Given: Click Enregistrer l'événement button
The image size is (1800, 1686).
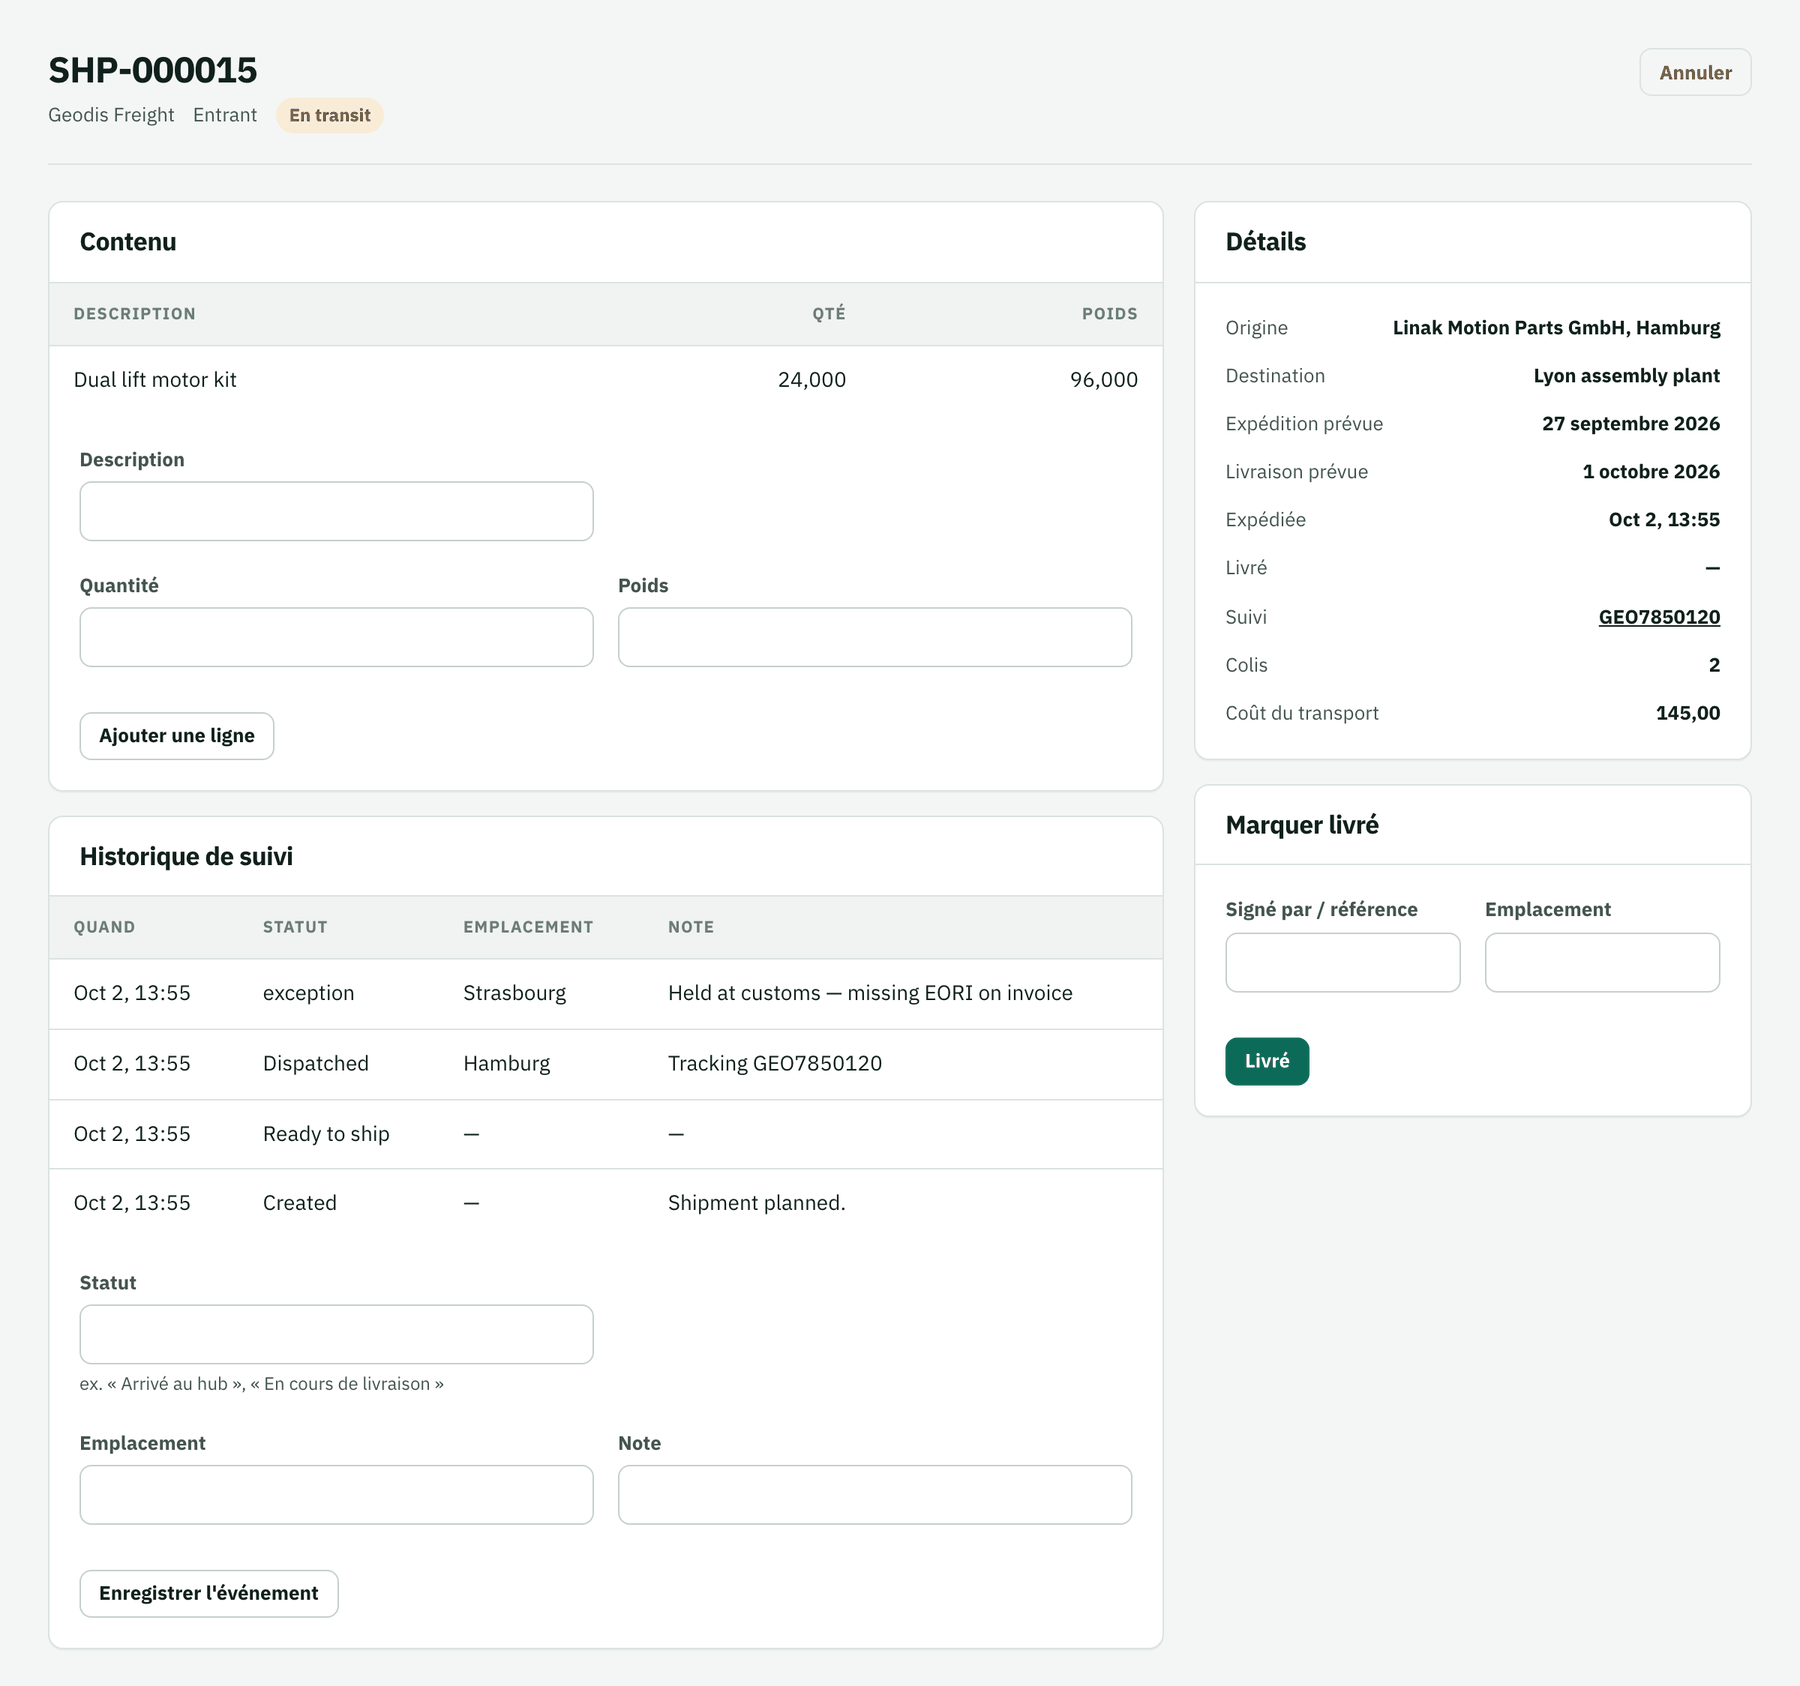Looking at the screenshot, I should (x=209, y=1593).
